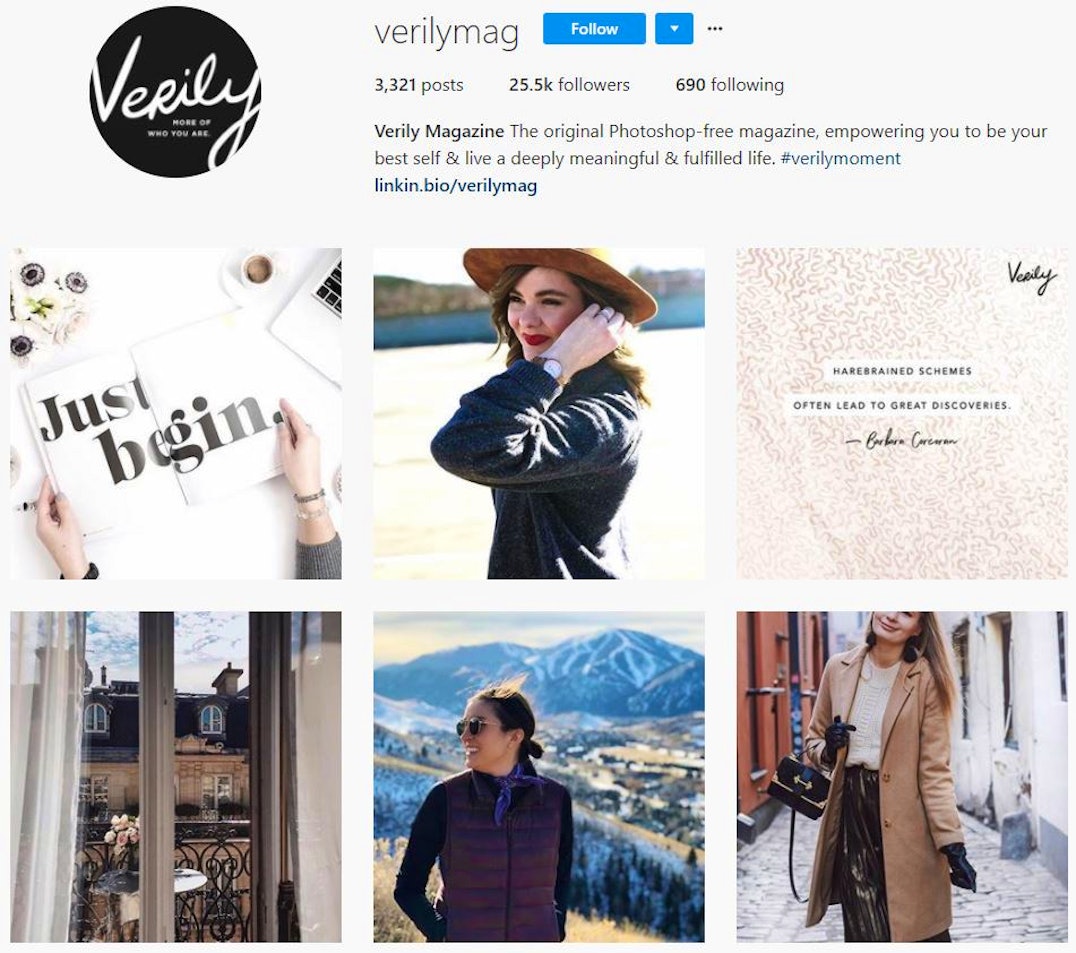The height and width of the screenshot is (953, 1076).
Task: Click the #verilymoment hashtag
Action: (x=841, y=158)
